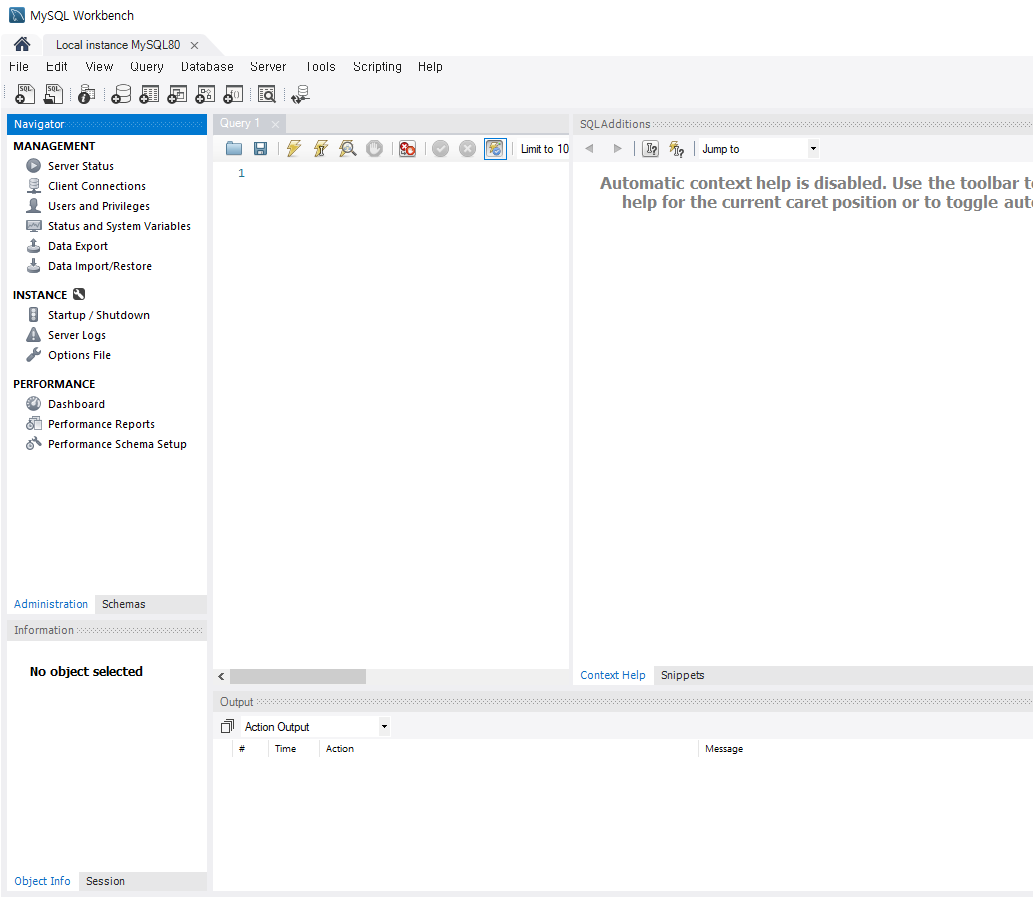Execute statement under cursor icon
The image size is (1033, 898).
pos(321,149)
